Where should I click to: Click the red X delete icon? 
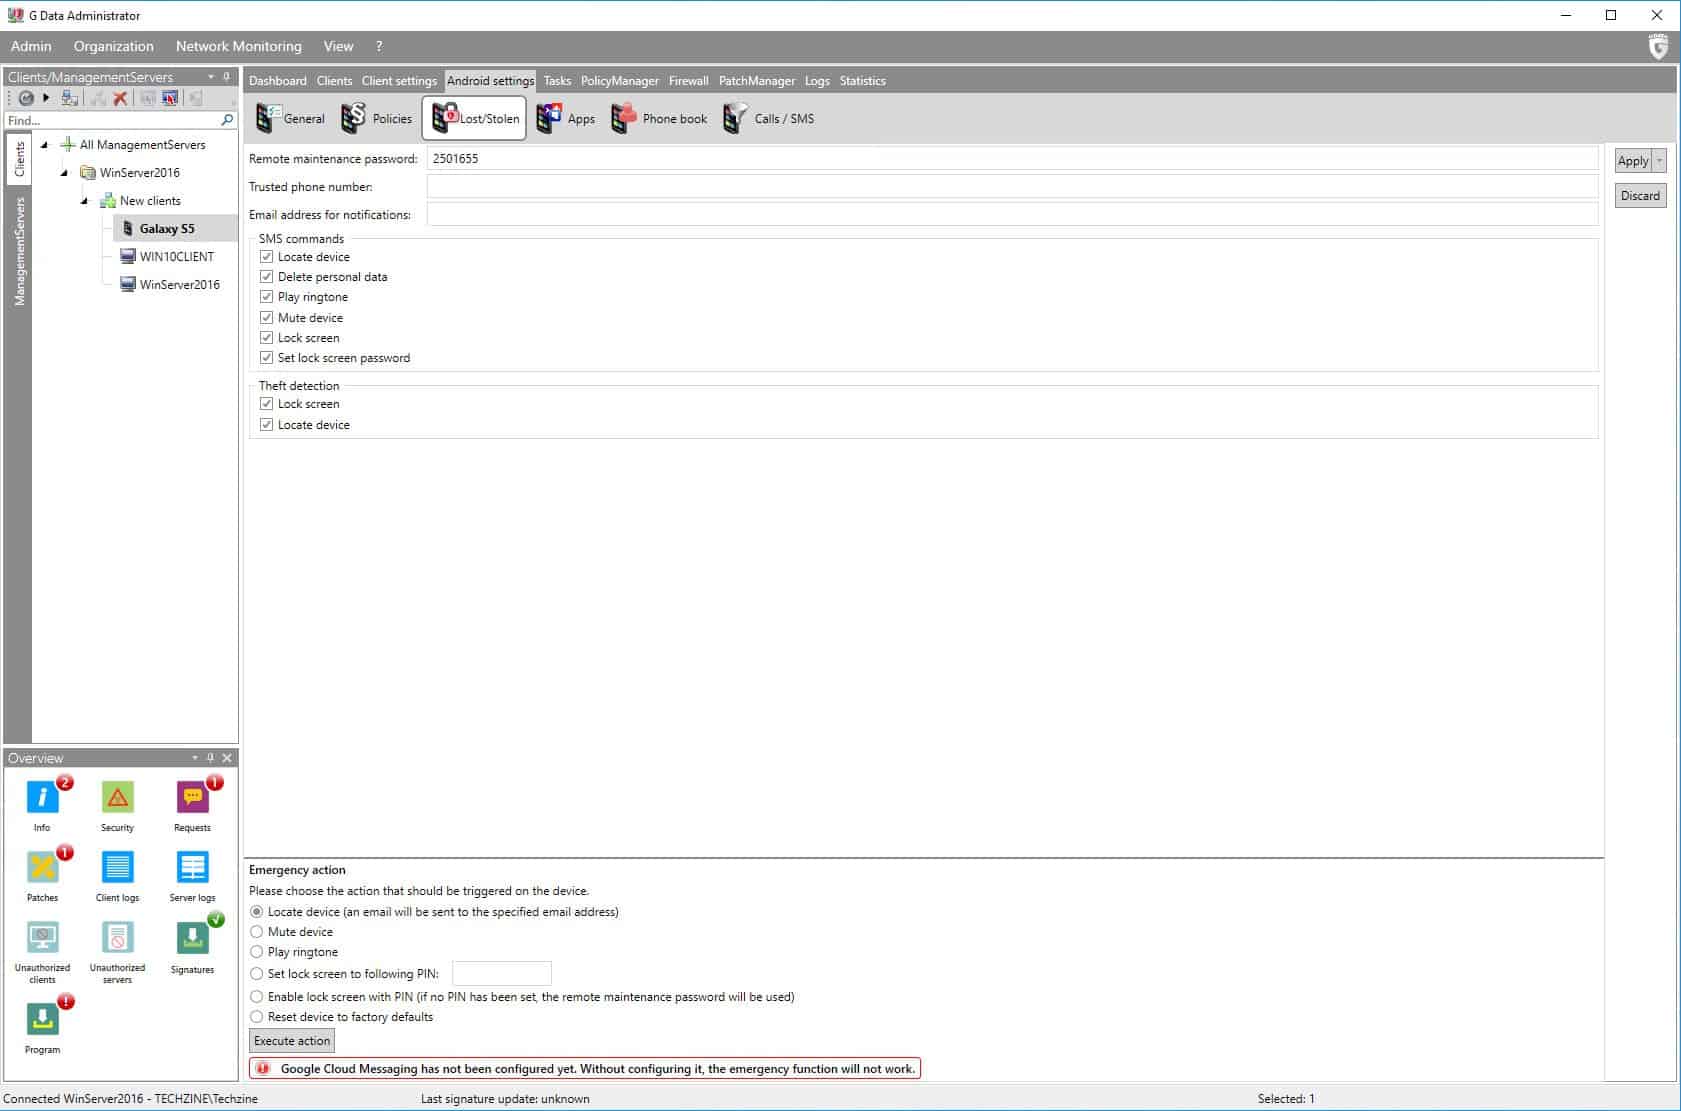tap(120, 98)
